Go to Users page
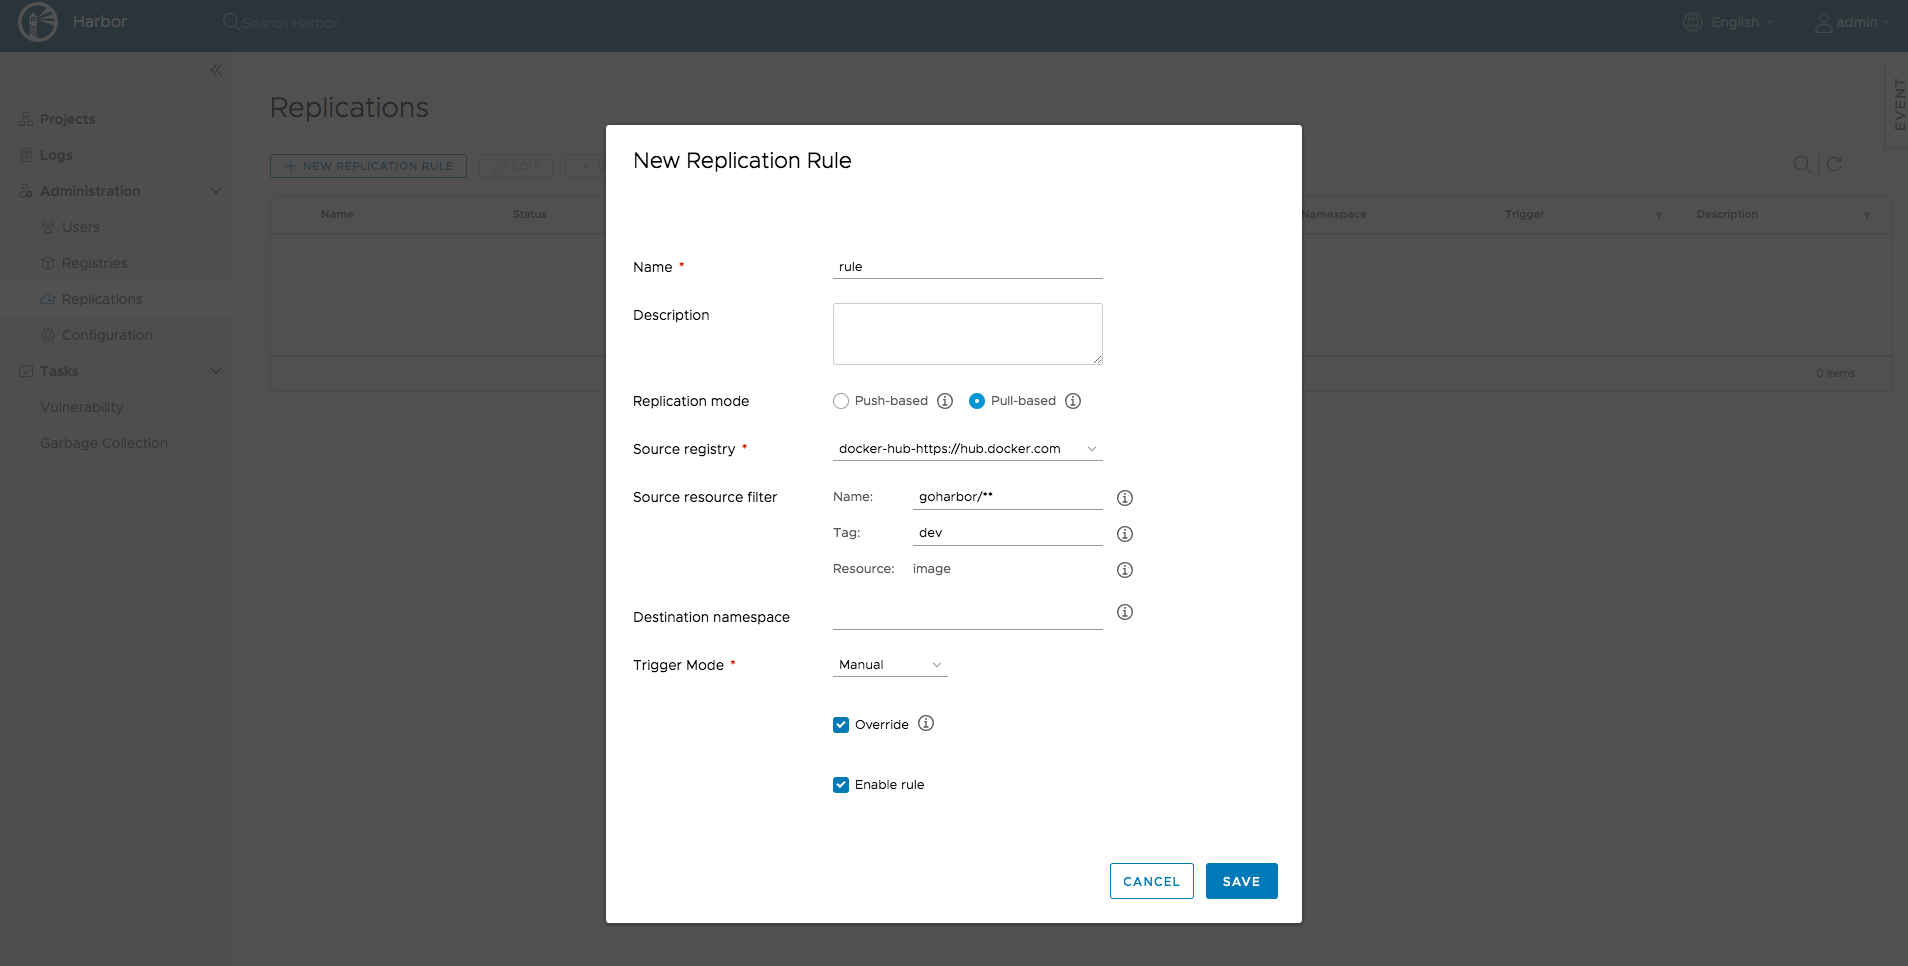 pos(81,227)
